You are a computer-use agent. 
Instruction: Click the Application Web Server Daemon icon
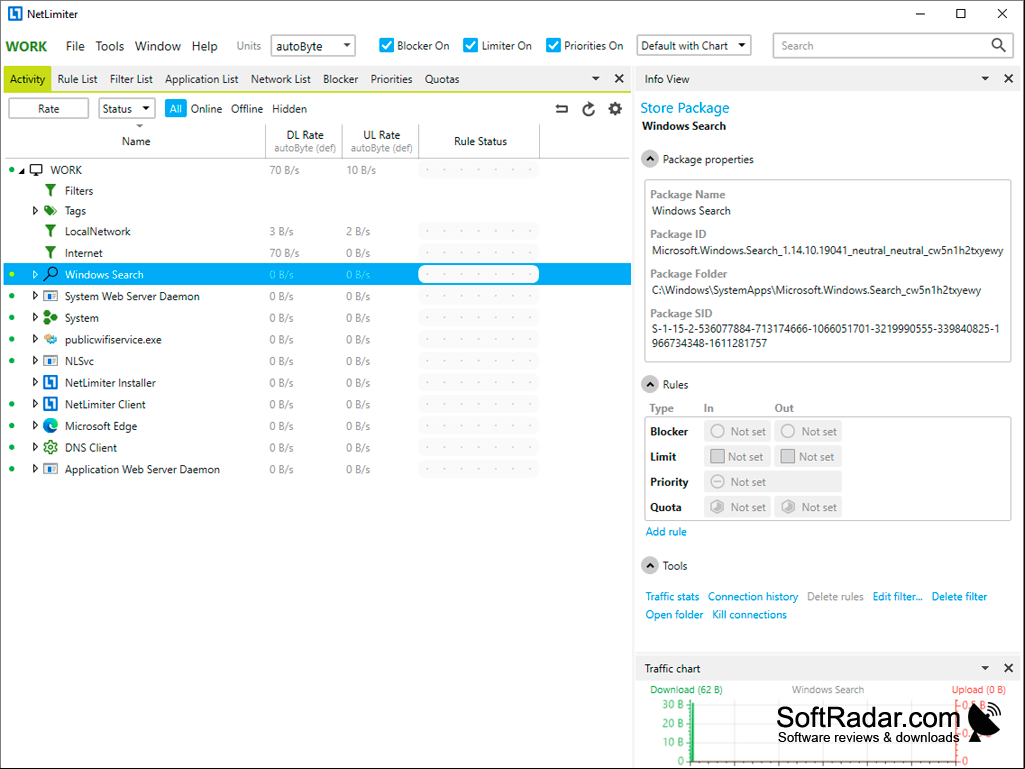pyautogui.click(x=50, y=469)
